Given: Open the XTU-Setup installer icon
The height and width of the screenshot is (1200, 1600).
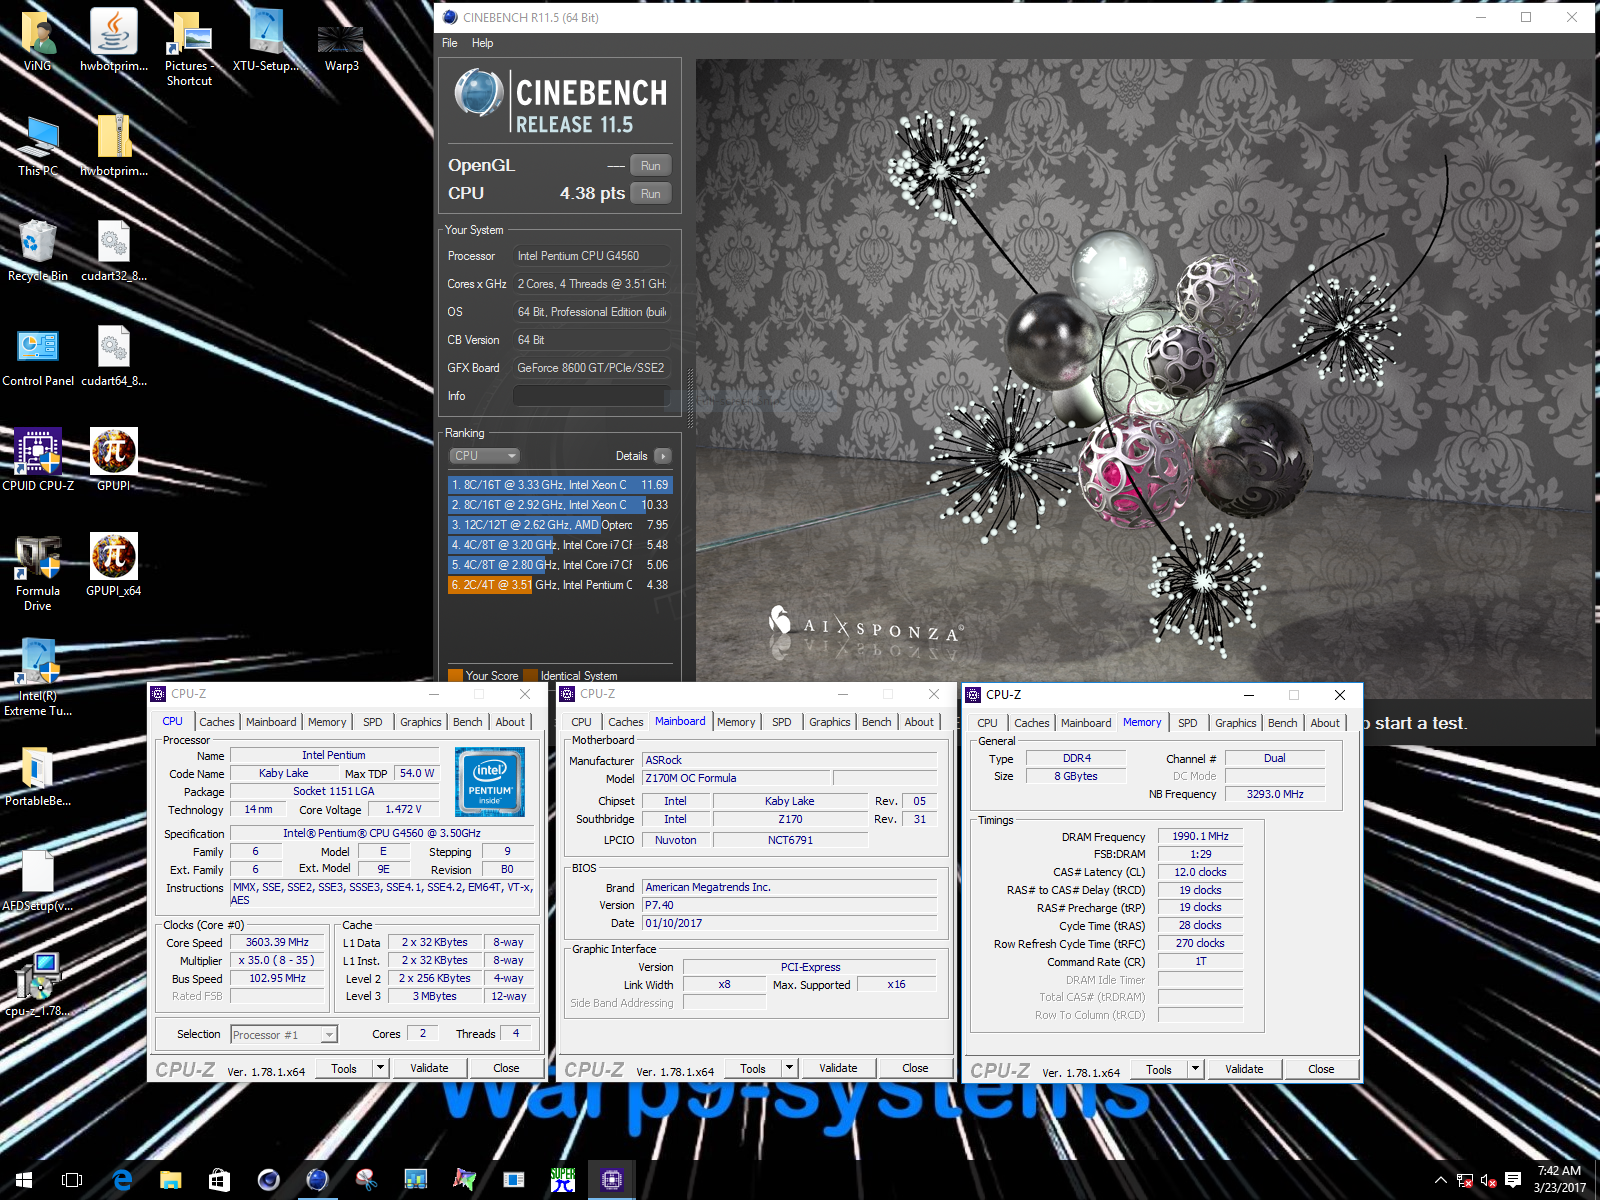Looking at the screenshot, I should [x=266, y=40].
